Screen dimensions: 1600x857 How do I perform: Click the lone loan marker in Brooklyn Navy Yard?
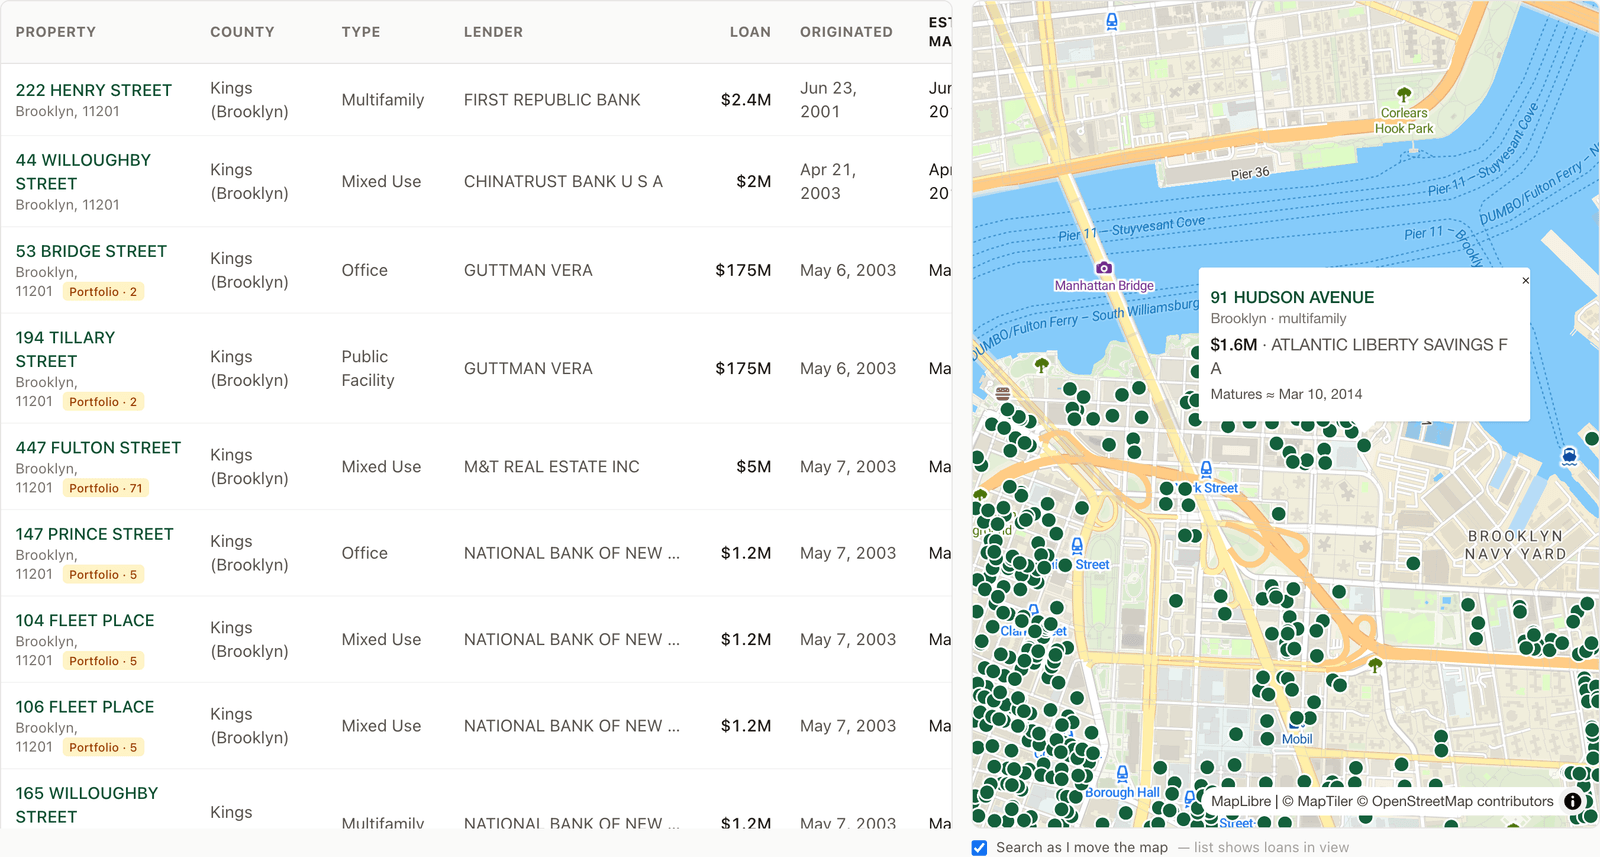coord(1413,563)
